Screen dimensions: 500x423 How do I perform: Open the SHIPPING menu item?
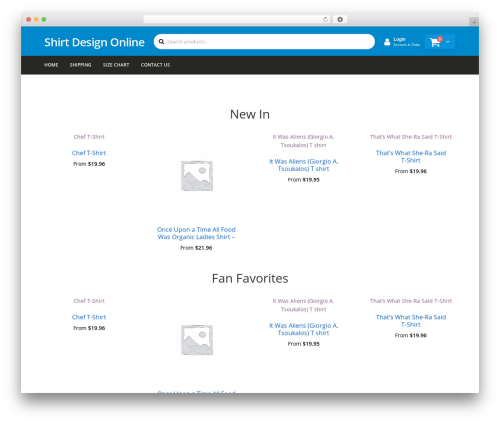(x=80, y=65)
